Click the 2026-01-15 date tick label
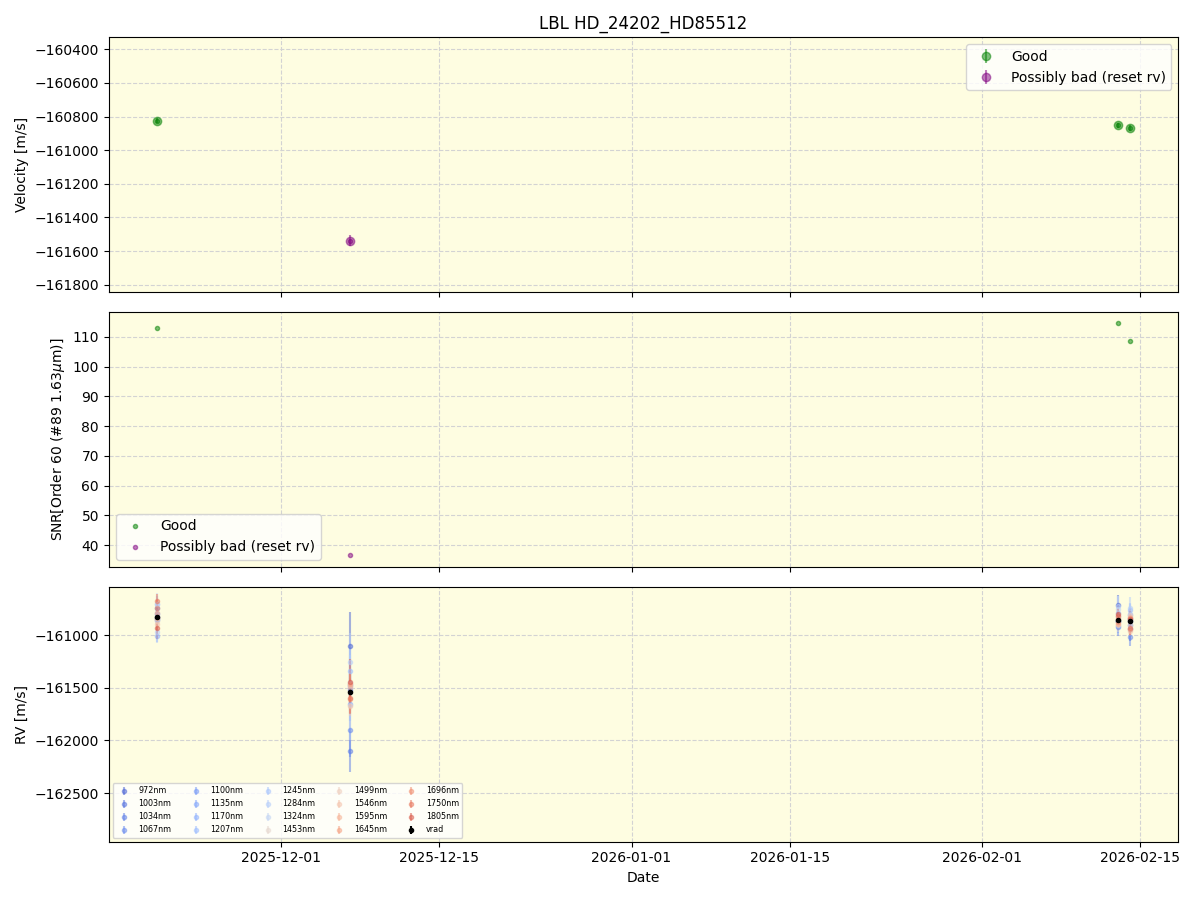 tap(790, 857)
